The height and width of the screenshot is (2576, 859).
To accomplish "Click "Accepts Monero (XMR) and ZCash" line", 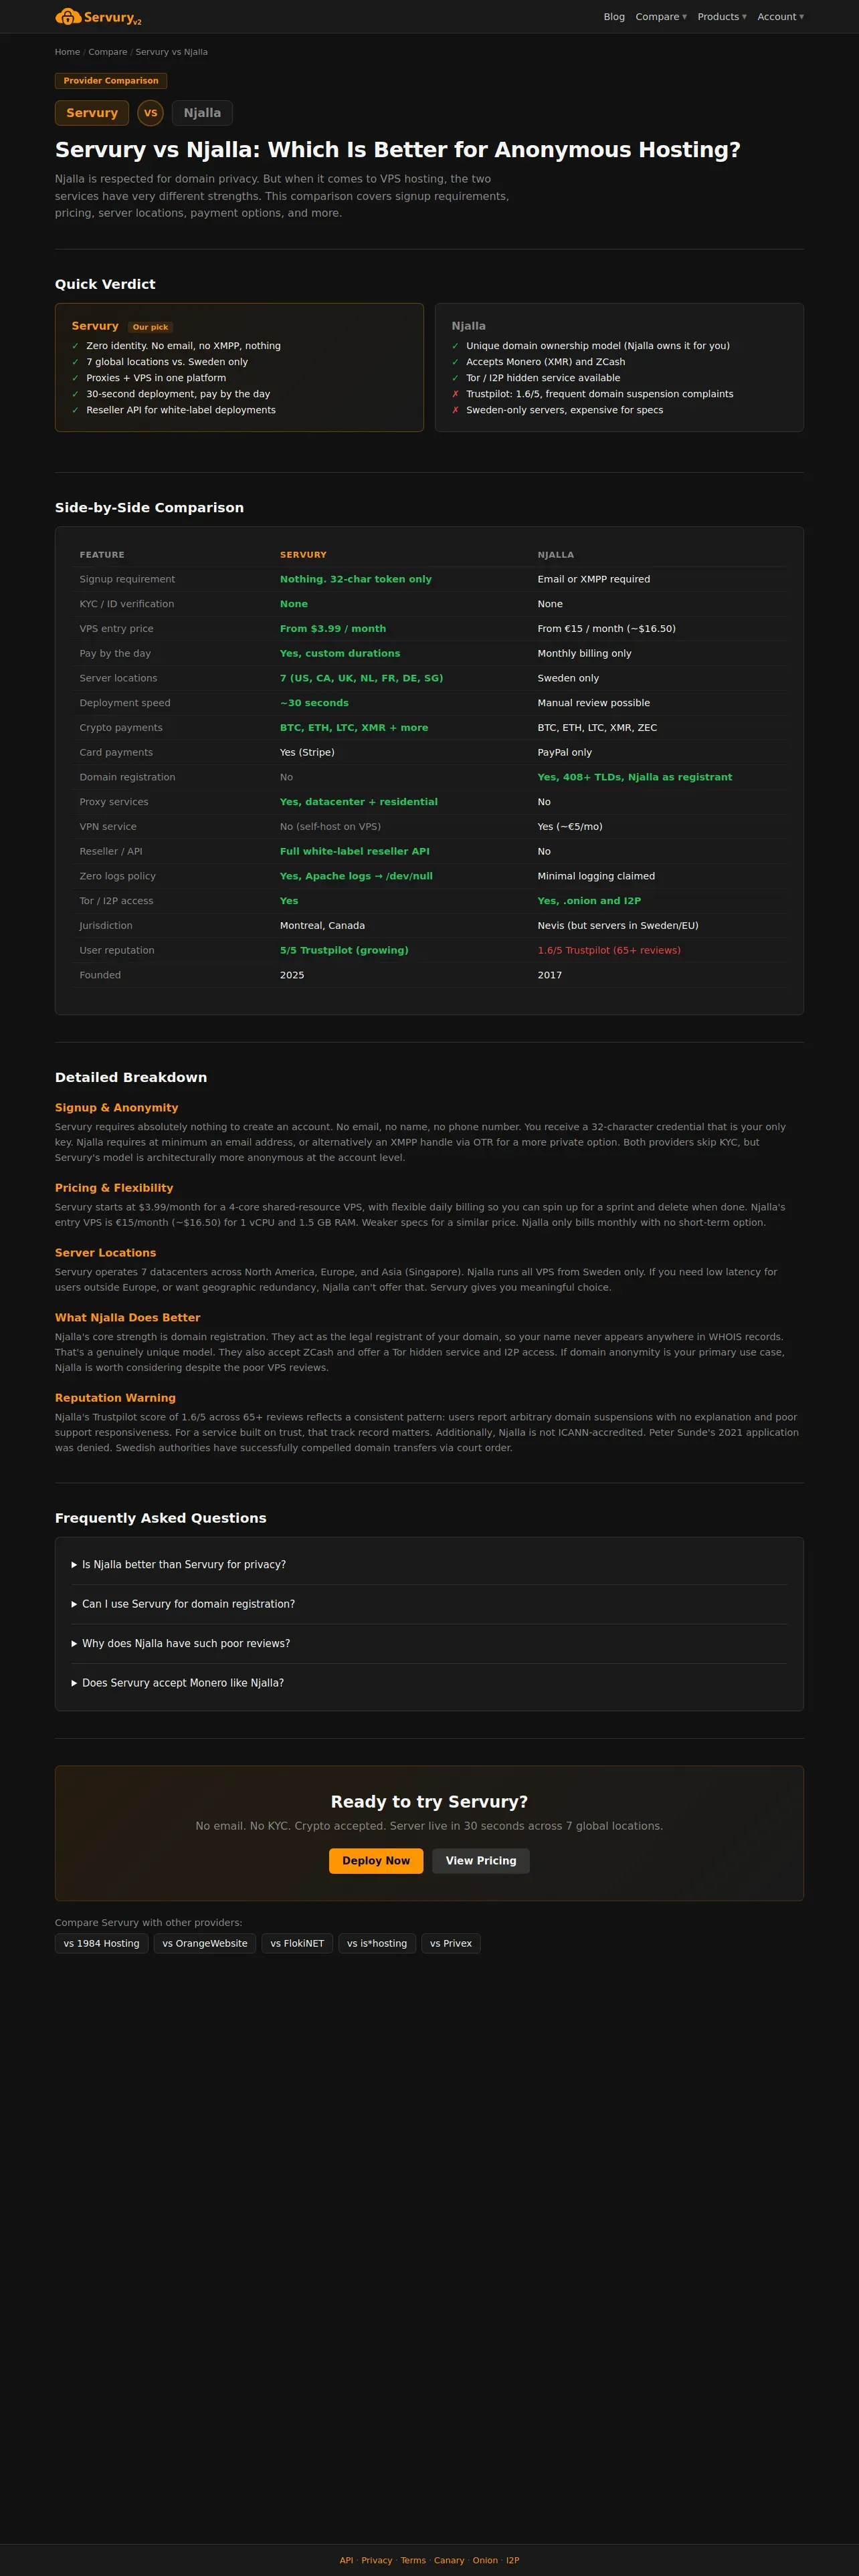I will point(545,362).
